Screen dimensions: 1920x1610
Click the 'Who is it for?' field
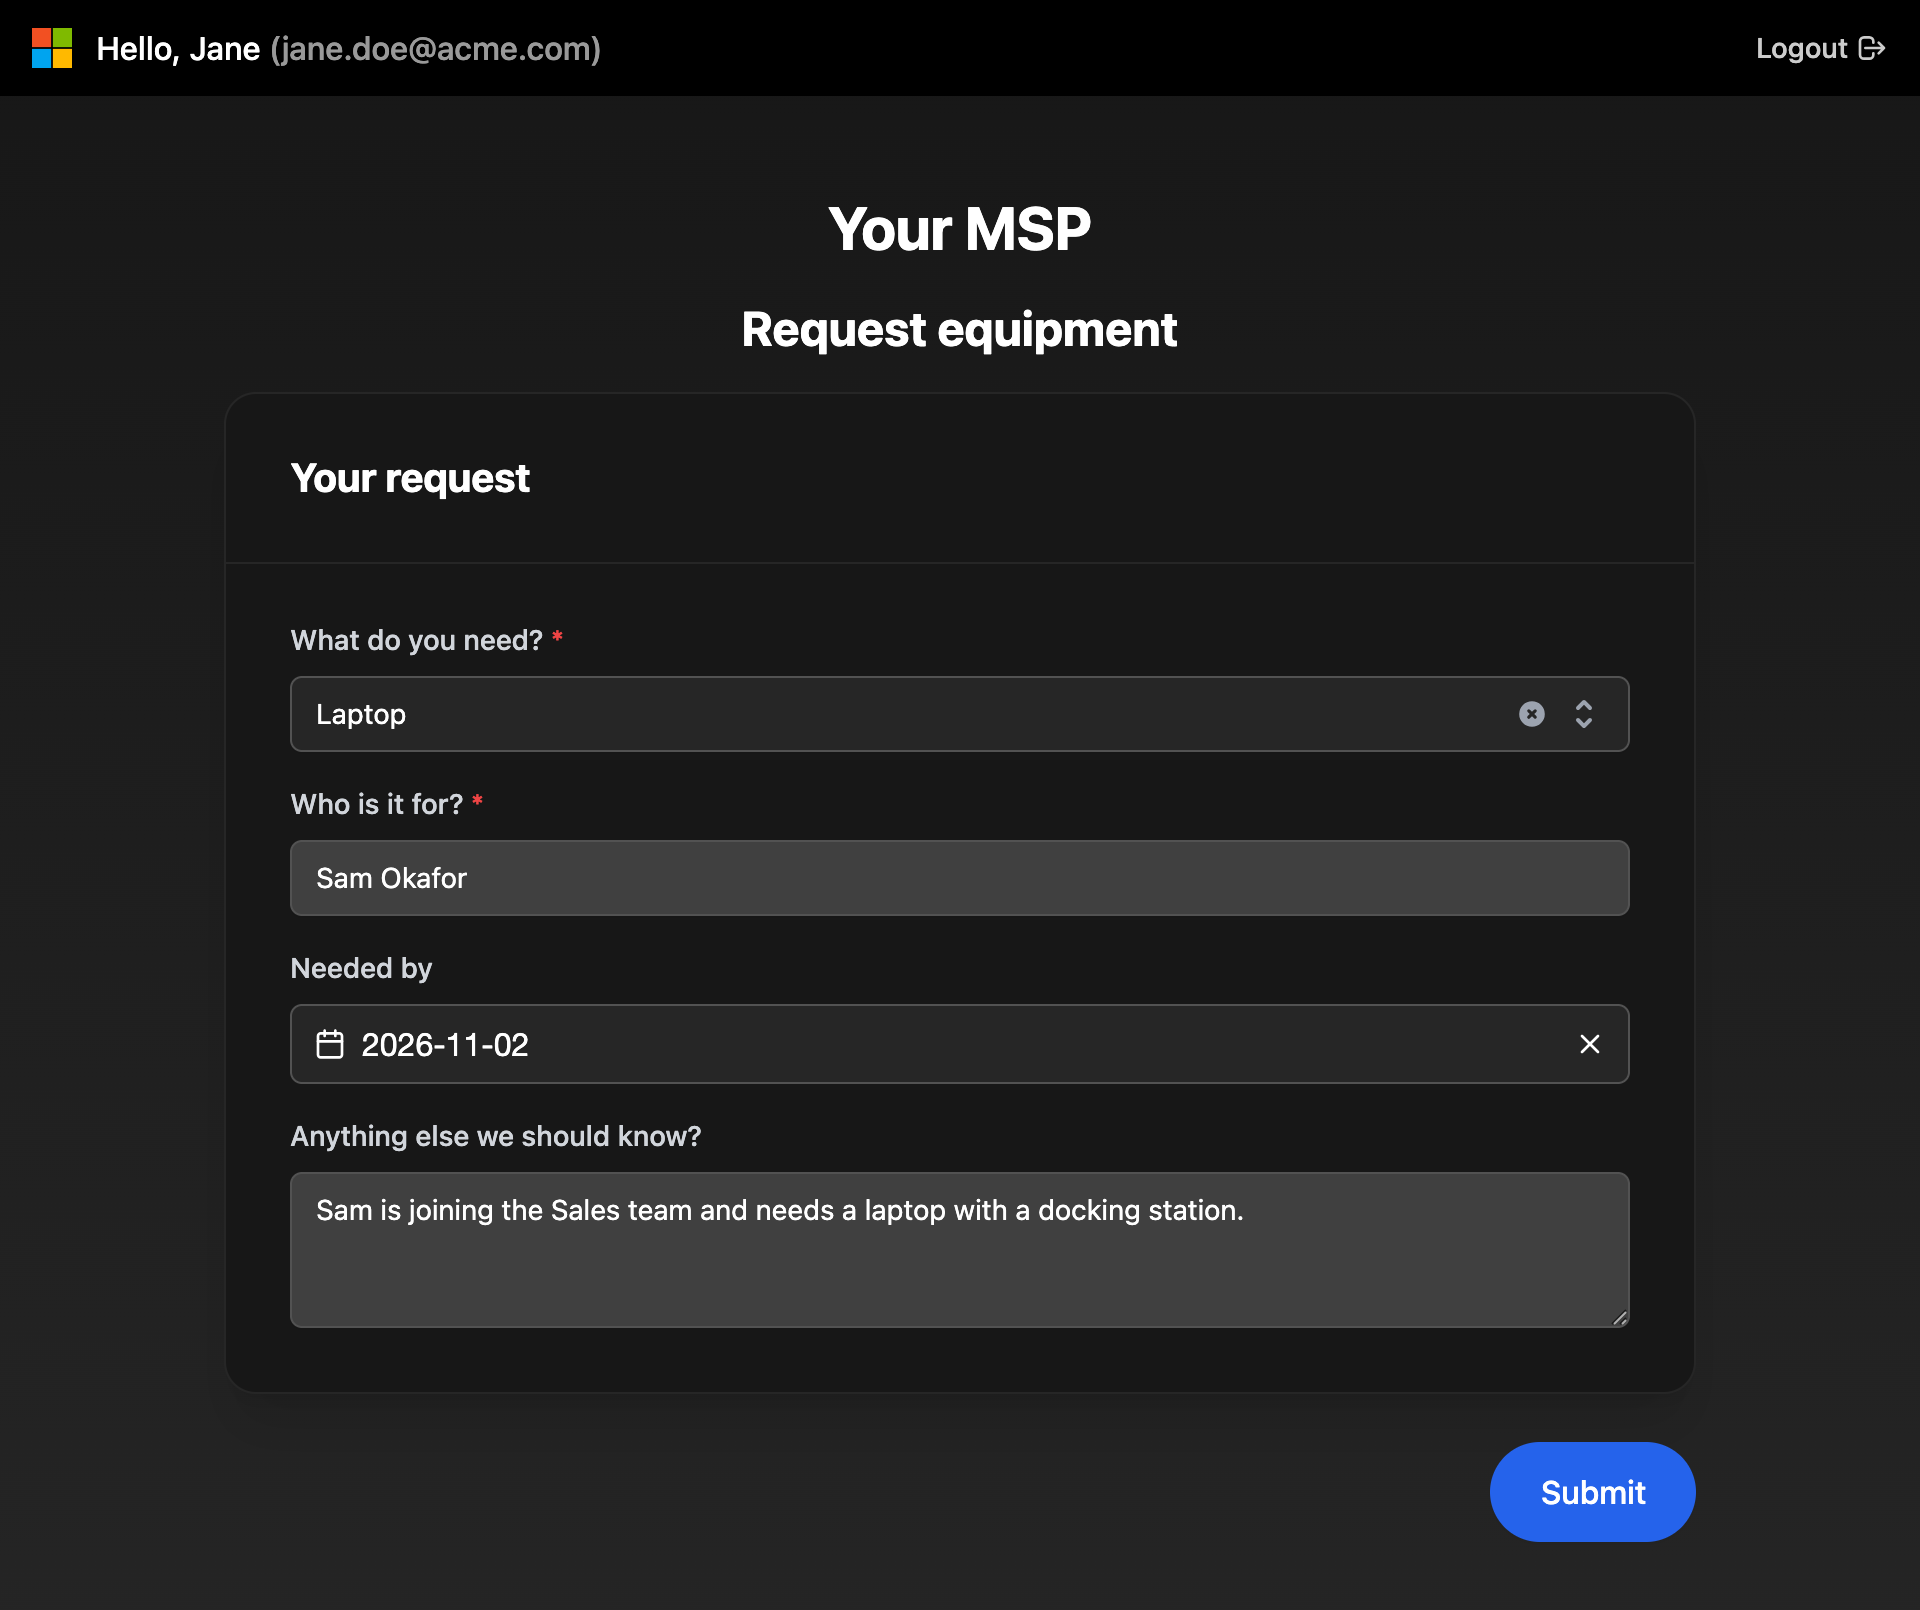pyautogui.click(x=959, y=878)
